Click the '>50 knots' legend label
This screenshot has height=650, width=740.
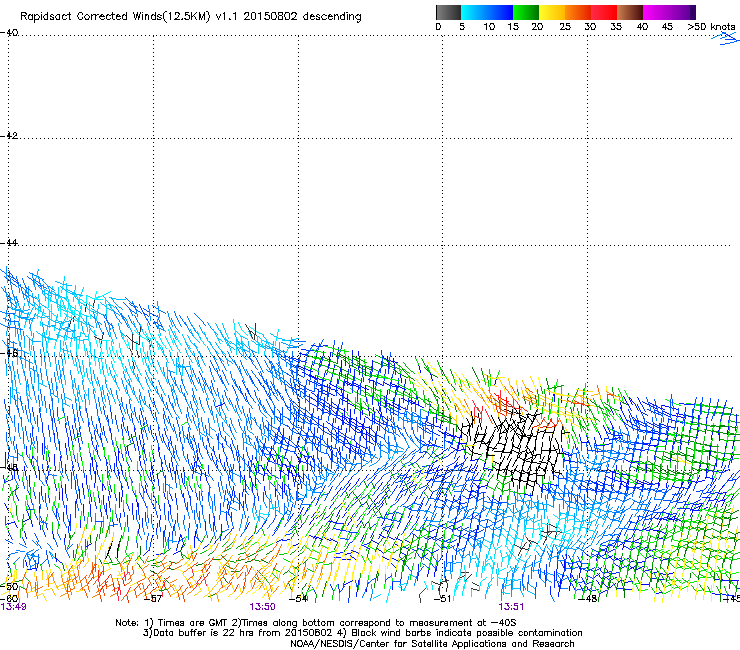(x=711, y=27)
